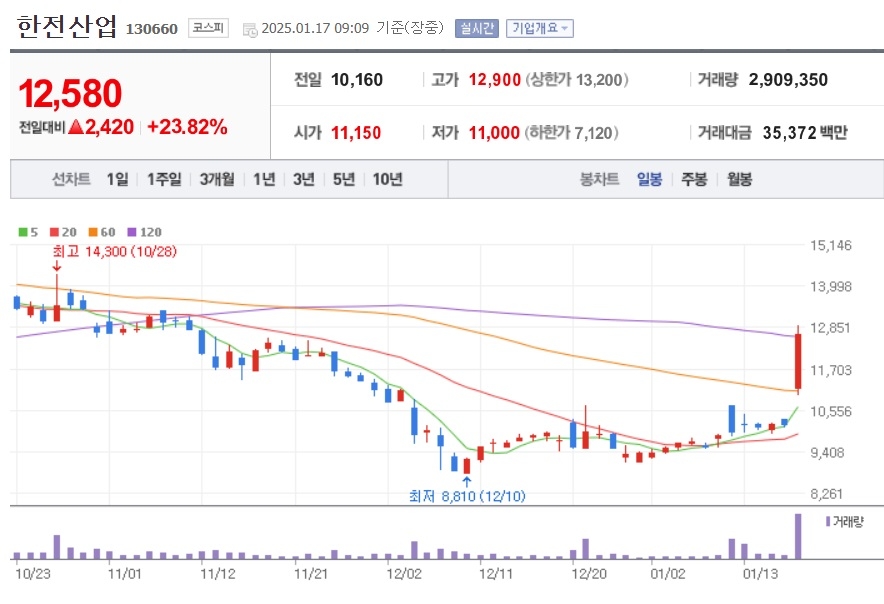Click the 최저 8,810 (12/10) marker label
Screen dimensions: 884x604
[x=467, y=496]
